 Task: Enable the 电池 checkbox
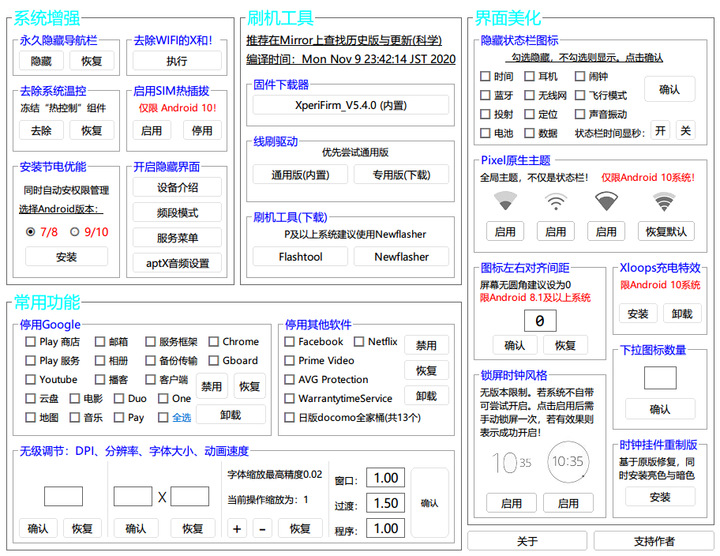click(485, 133)
